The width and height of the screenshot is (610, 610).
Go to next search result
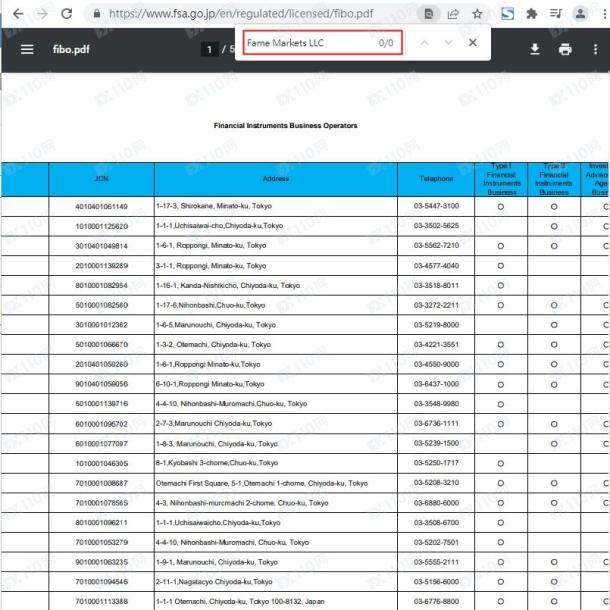[449, 42]
